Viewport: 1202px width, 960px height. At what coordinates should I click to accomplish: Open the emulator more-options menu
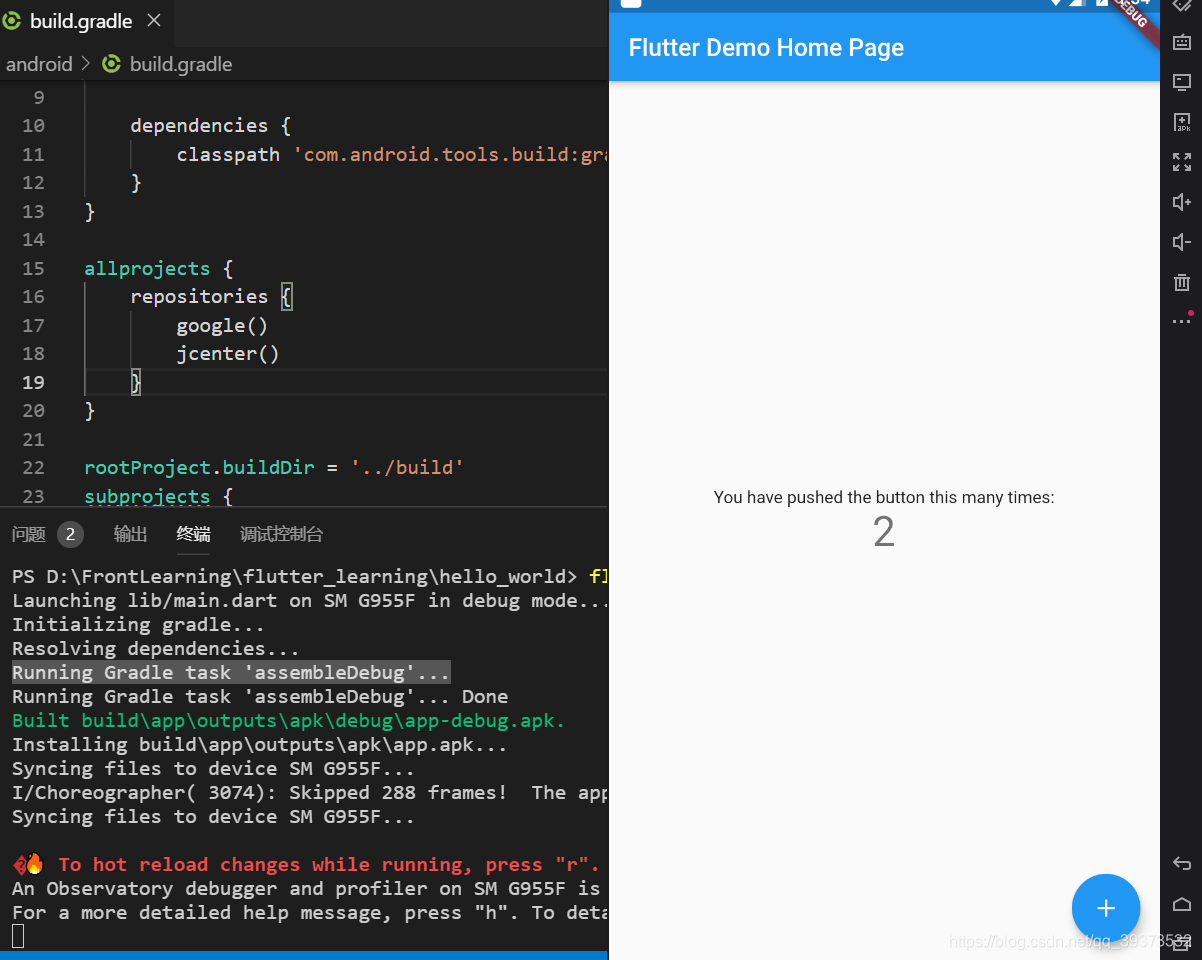pyautogui.click(x=1180, y=318)
